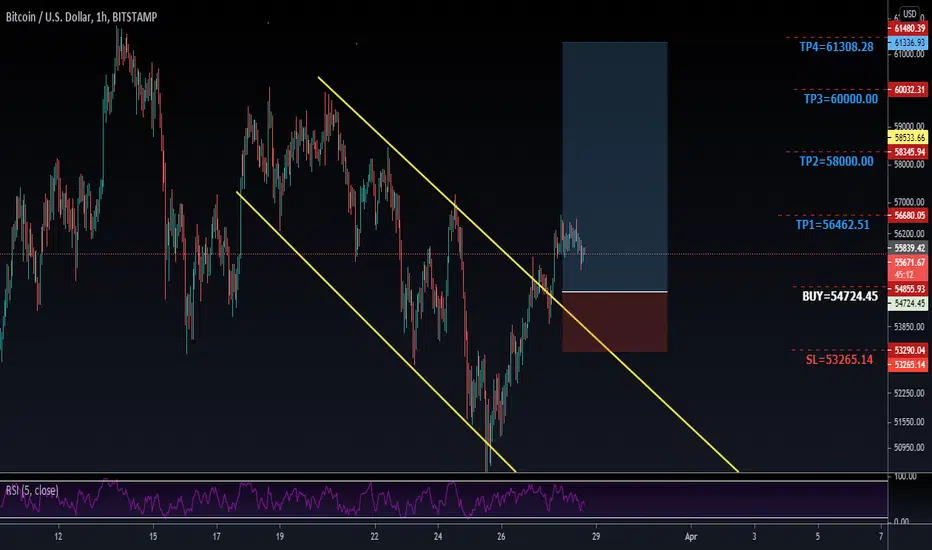Click the 57000.00 price axis tick

(x=909, y=202)
